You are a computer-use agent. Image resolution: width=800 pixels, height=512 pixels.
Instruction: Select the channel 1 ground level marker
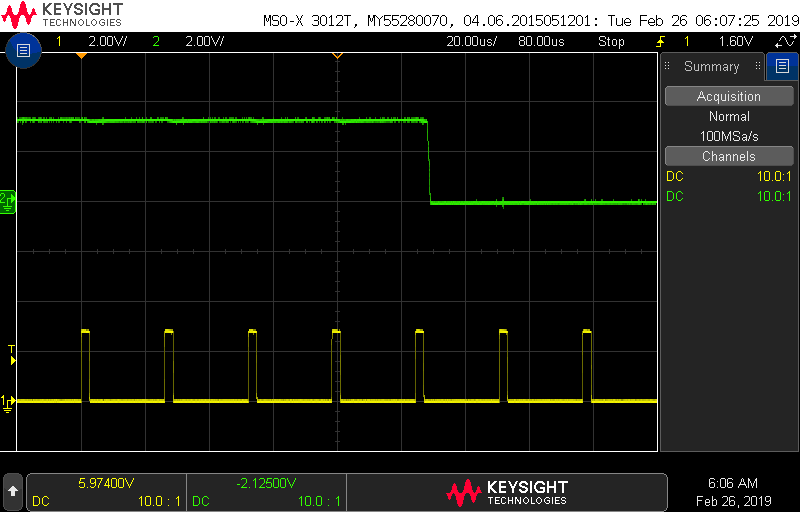(8, 403)
